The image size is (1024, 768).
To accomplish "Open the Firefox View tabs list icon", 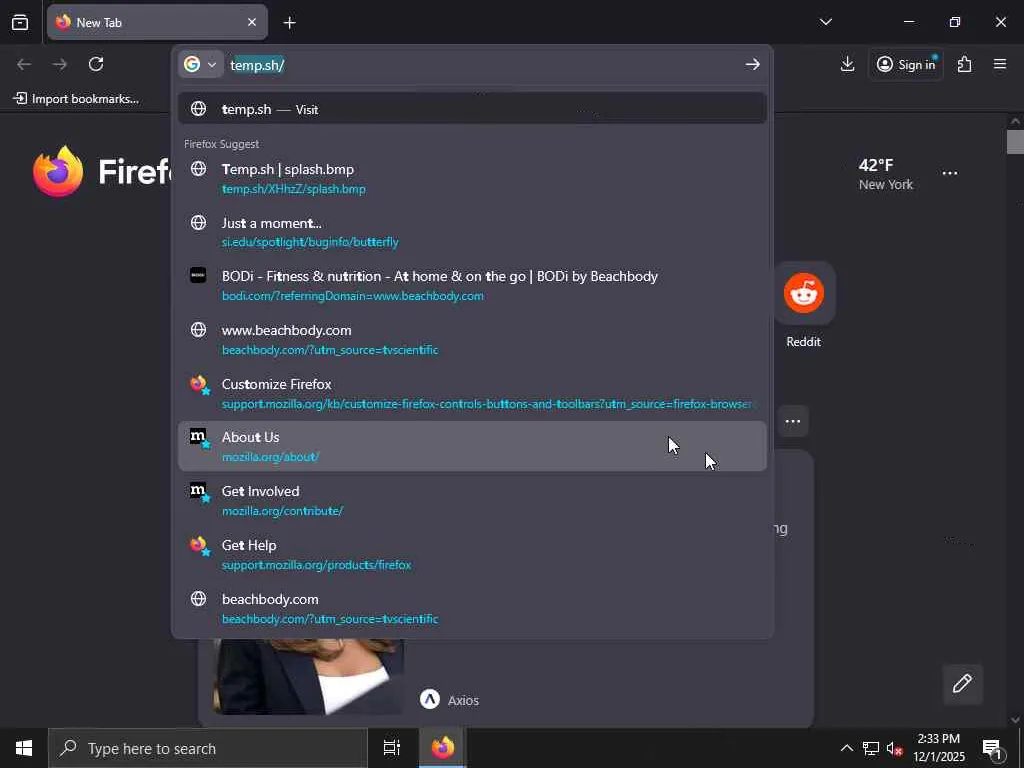I will (x=20, y=22).
